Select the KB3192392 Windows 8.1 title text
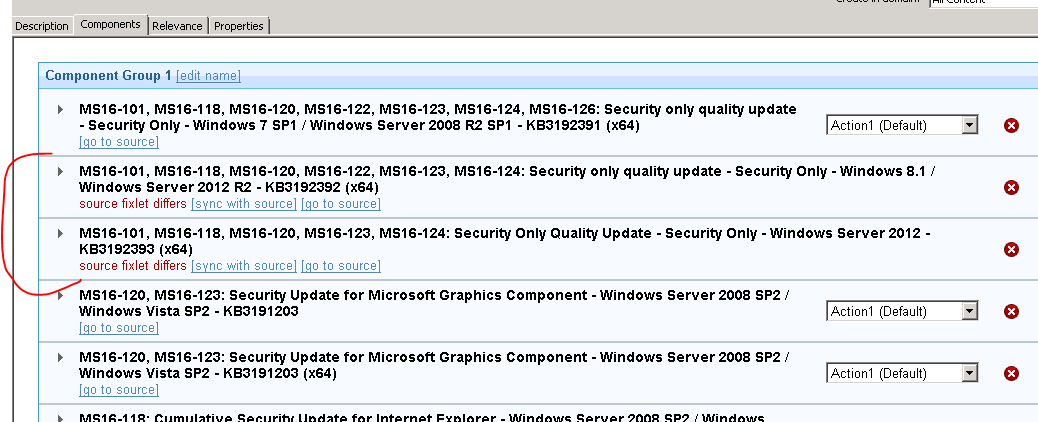The height and width of the screenshot is (422, 1038). tap(507, 180)
